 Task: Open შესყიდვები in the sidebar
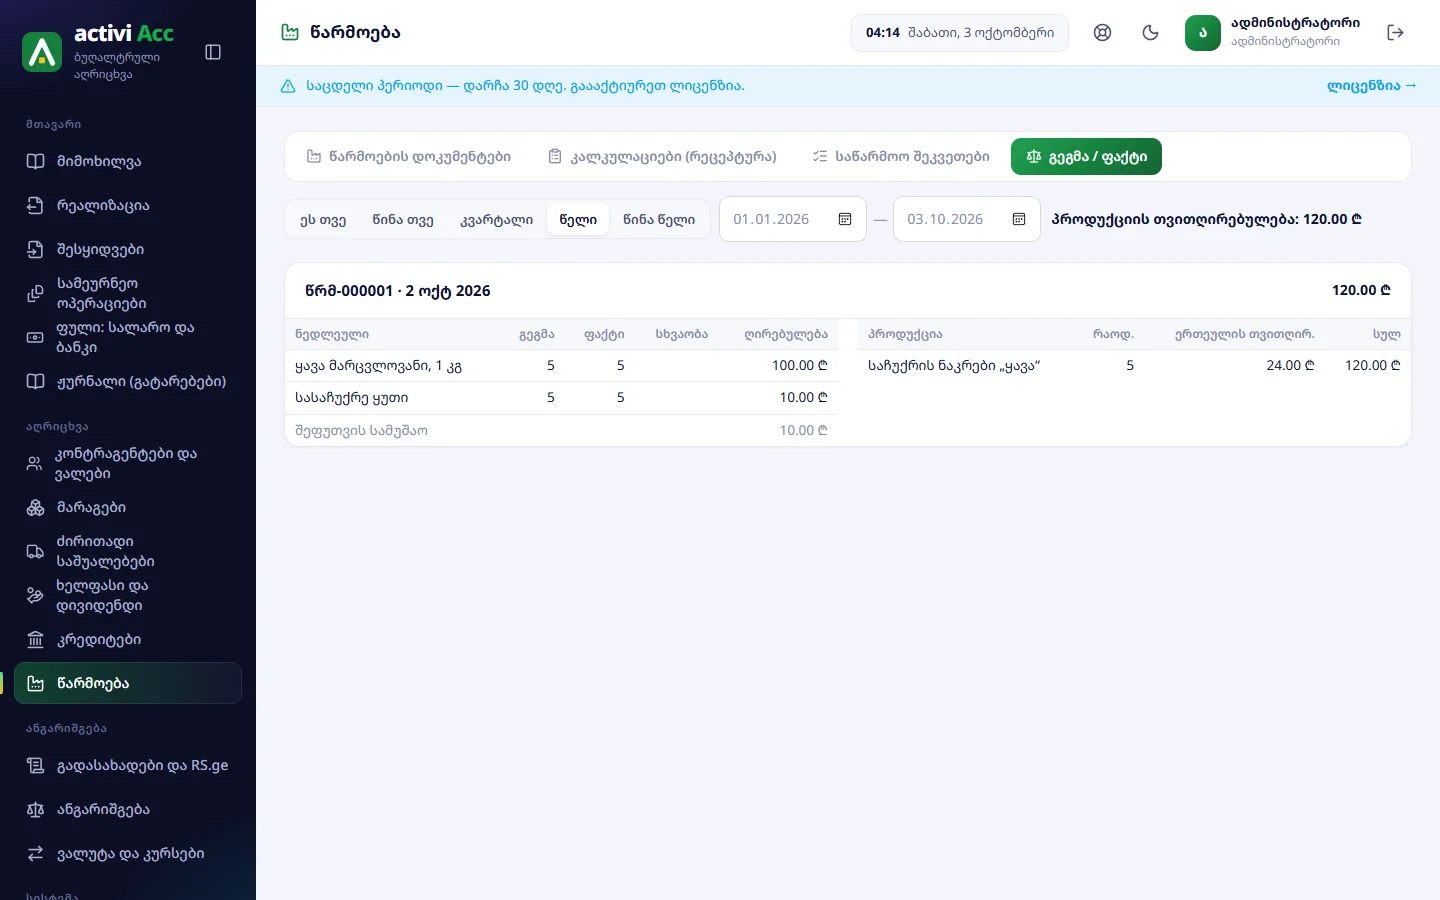(x=128, y=249)
